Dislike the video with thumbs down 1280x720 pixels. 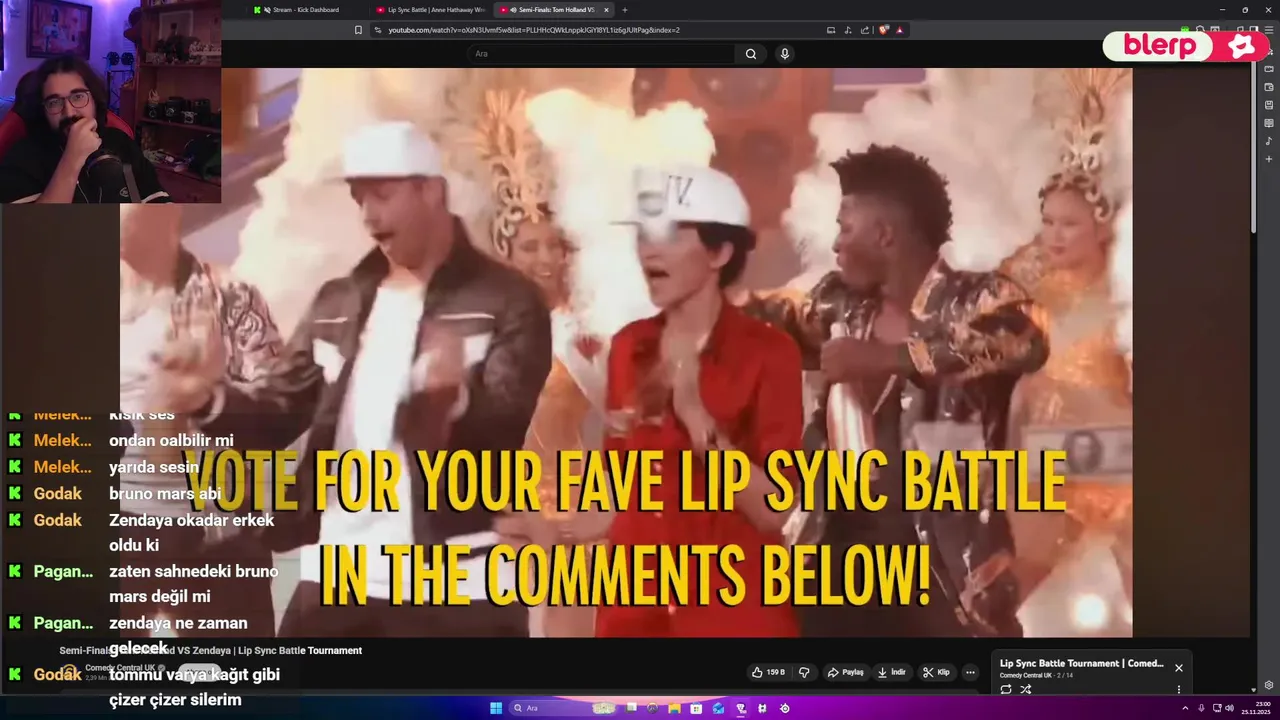[x=804, y=672]
